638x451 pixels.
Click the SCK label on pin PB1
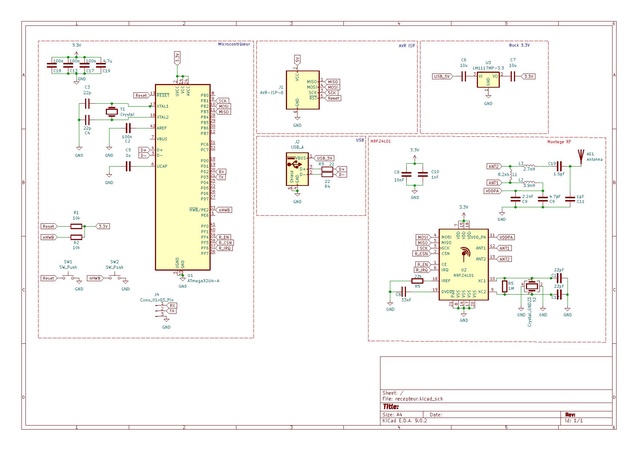click(223, 101)
